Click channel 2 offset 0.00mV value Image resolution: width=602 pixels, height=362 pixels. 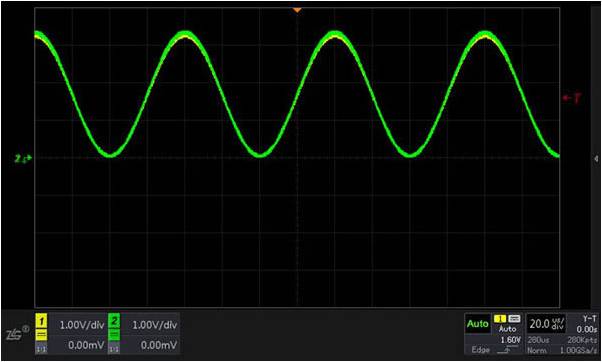coord(159,345)
